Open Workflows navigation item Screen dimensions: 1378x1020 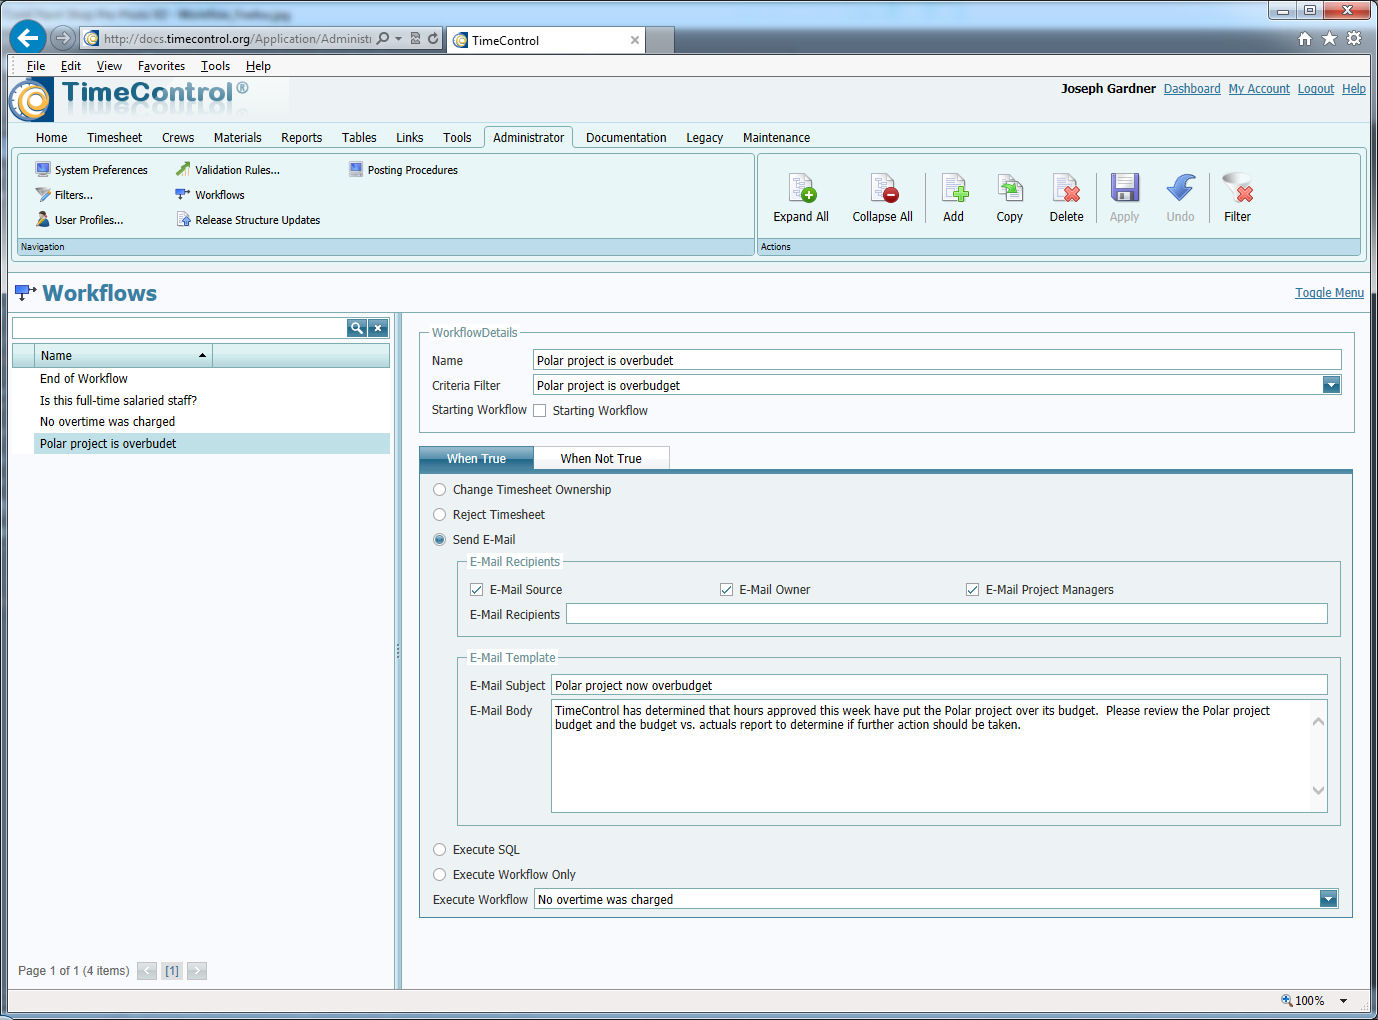pos(210,195)
